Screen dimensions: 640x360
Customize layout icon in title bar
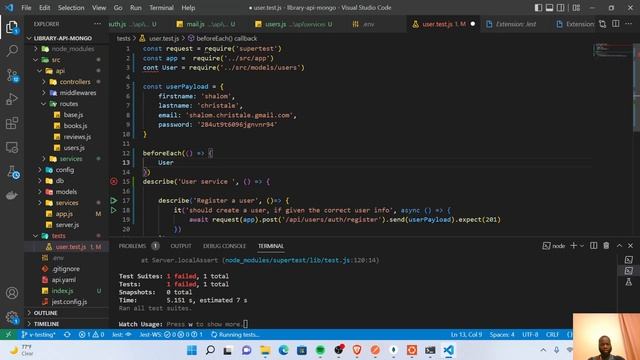[576, 8]
